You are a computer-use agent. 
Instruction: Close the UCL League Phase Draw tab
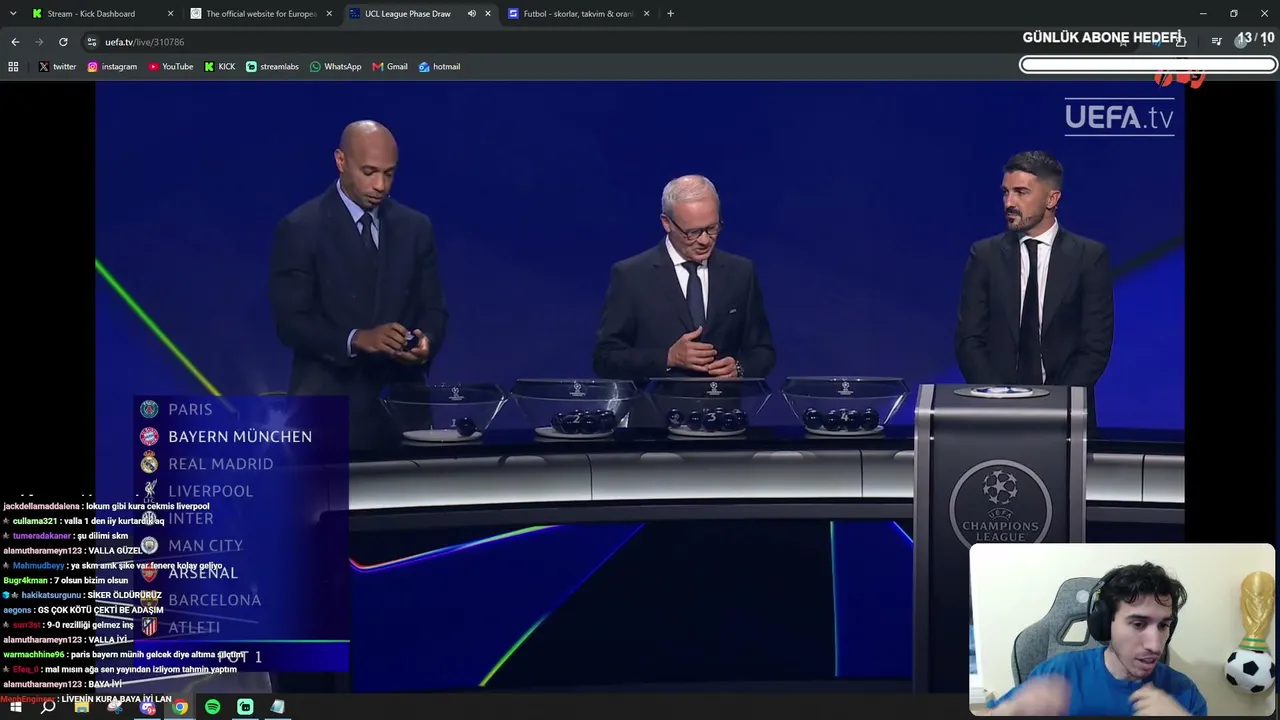(x=488, y=14)
